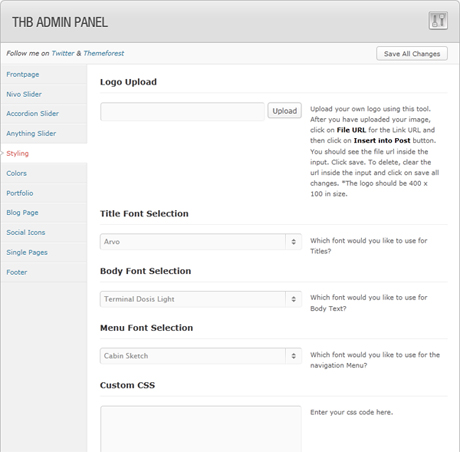Click the Menu Font Selection heading

147,328
